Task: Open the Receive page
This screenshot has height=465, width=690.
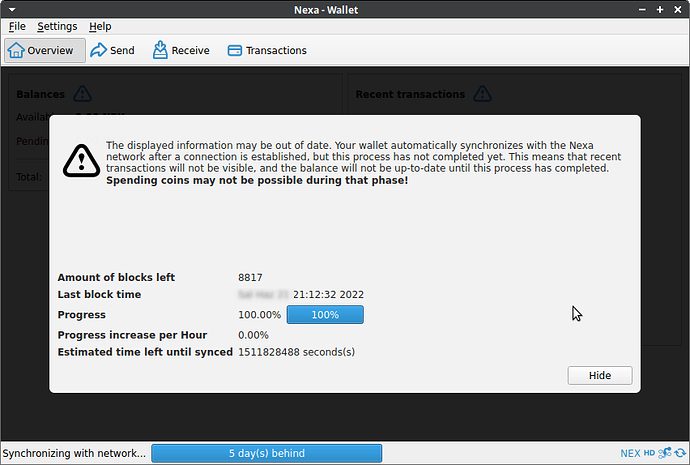Action: tap(181, 51)
